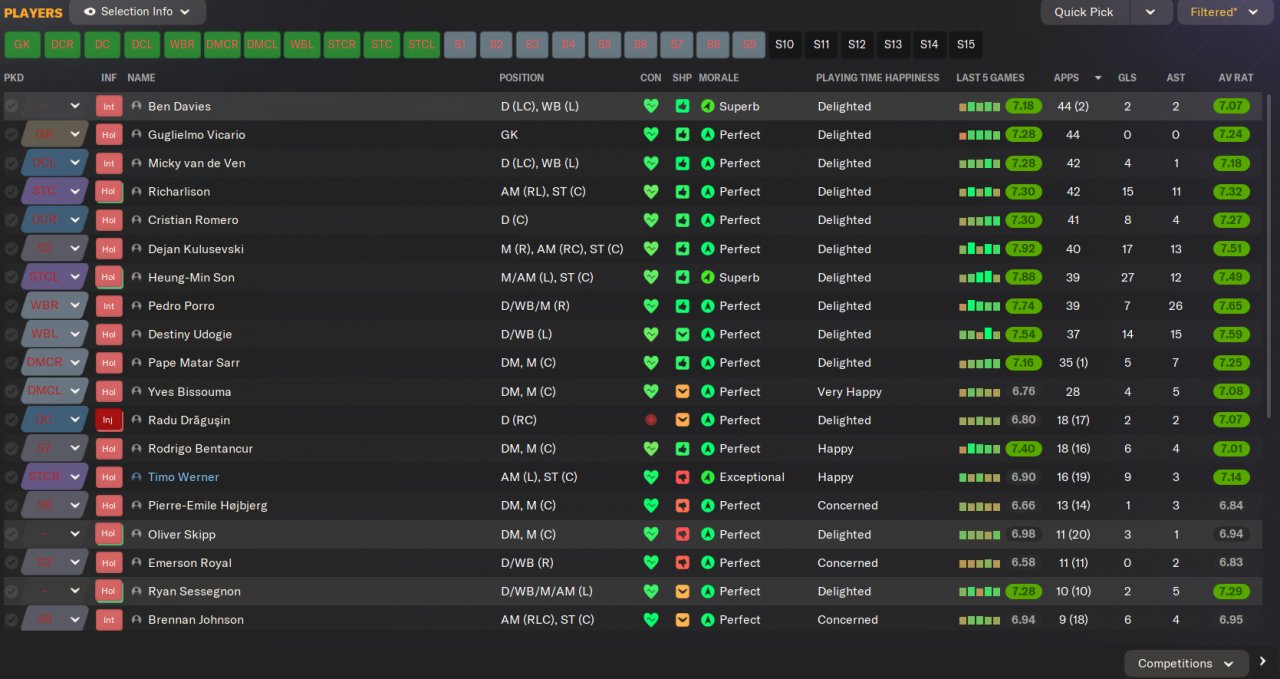
Task: Click the Quick Pick button
Action: click(1085, 12)
